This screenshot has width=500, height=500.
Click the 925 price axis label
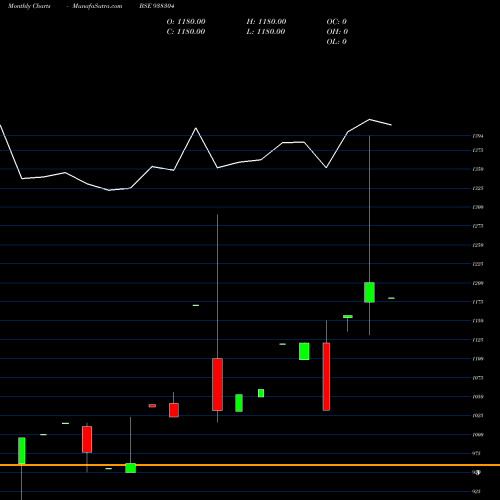click(x=477, y=491)
